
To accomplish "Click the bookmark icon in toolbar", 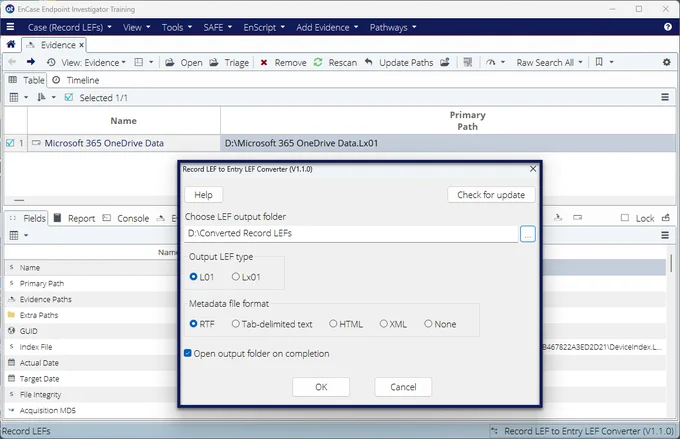I will [x=599, y=62].
